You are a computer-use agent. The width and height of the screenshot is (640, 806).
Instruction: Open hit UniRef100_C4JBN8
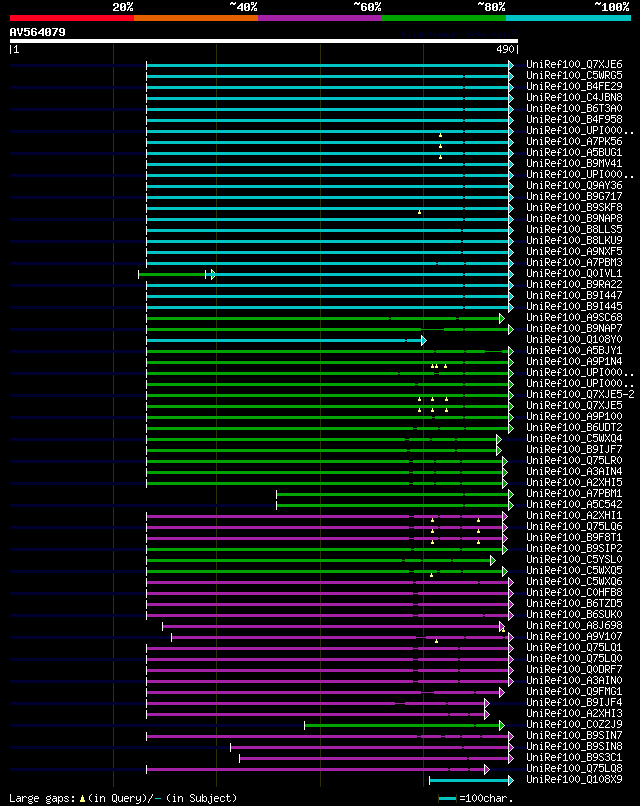574,97
